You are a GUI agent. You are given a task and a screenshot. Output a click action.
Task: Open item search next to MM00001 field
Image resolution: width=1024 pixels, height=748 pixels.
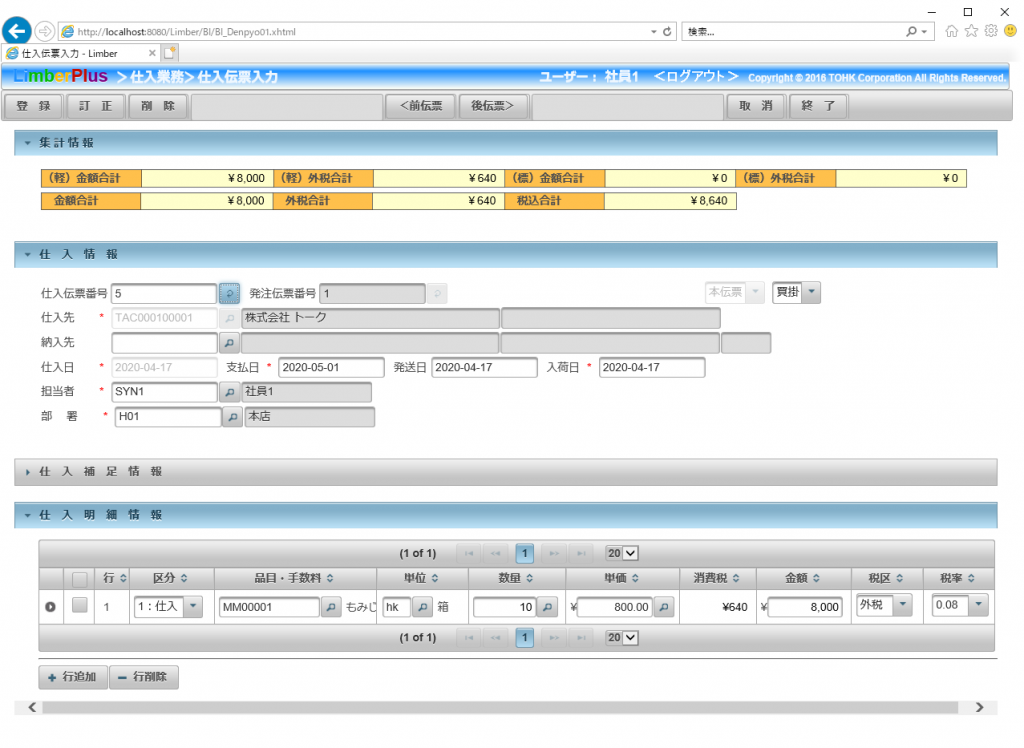331,607
